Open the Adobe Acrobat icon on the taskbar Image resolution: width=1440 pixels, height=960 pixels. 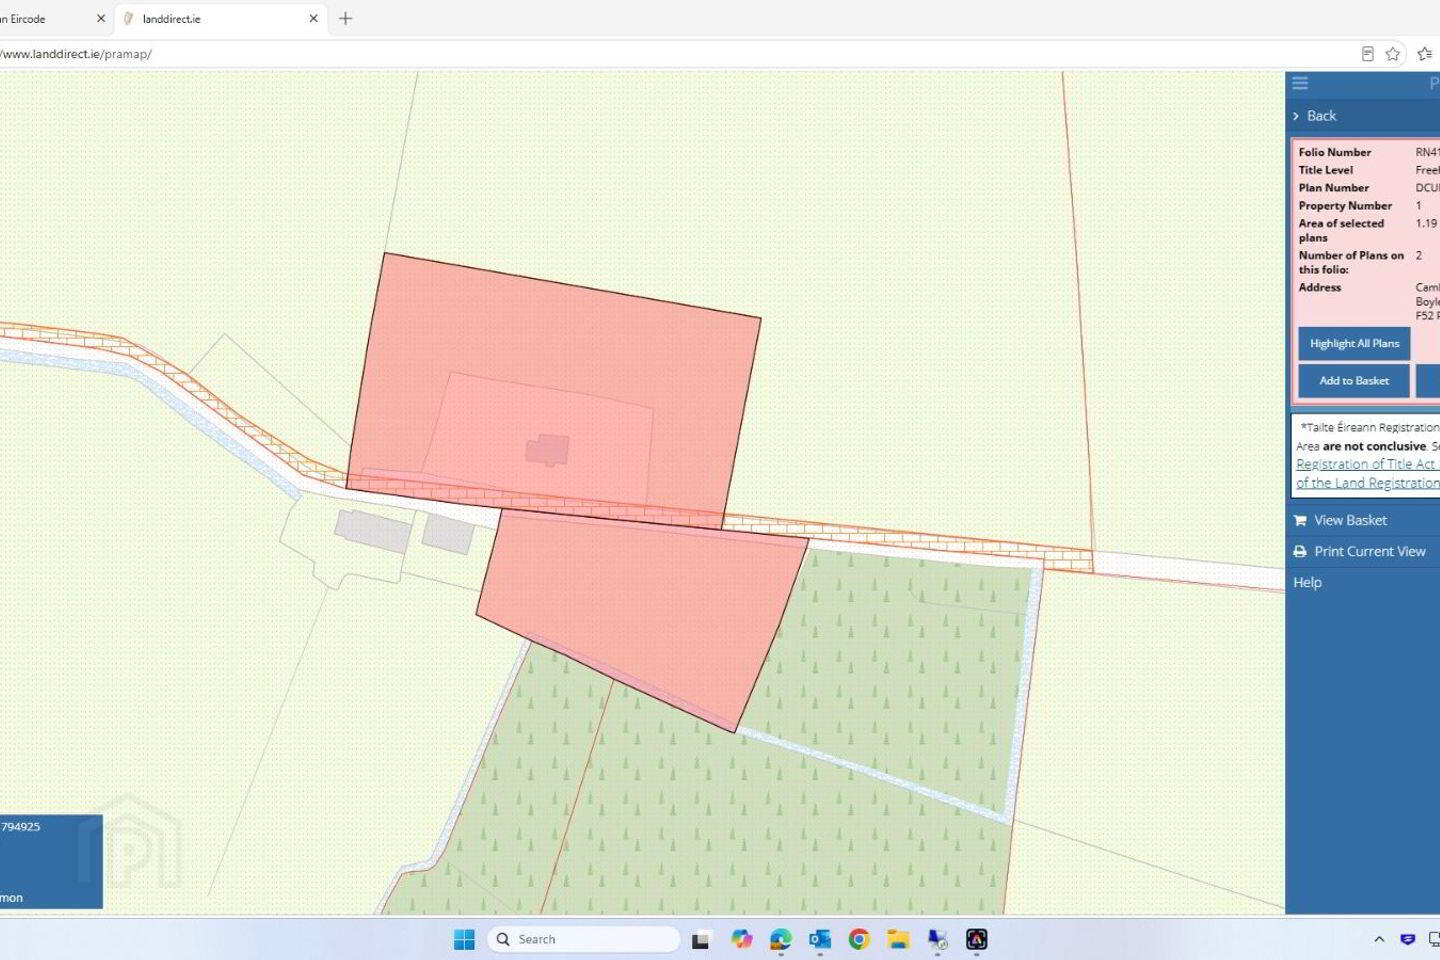pos(977,939)
